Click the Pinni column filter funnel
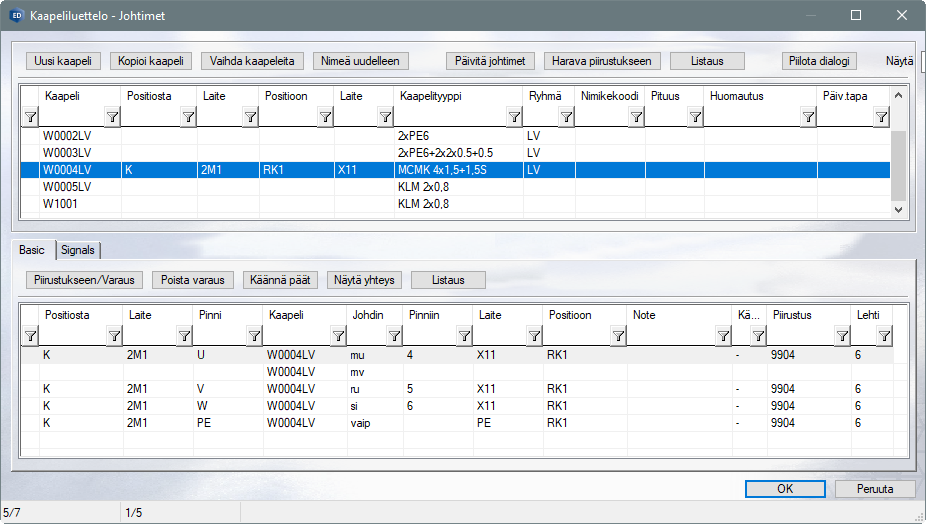 pos(254,336)
